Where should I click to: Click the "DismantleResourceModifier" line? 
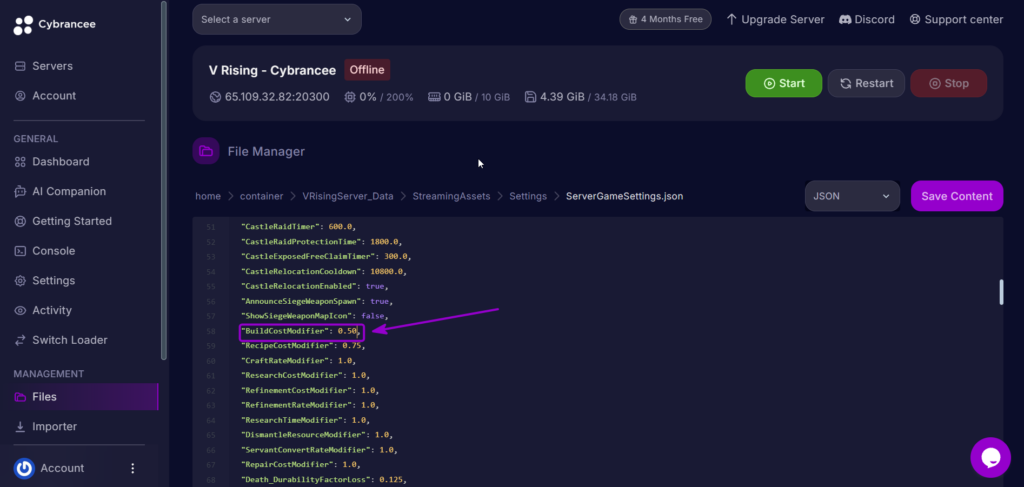click(317, 435)
